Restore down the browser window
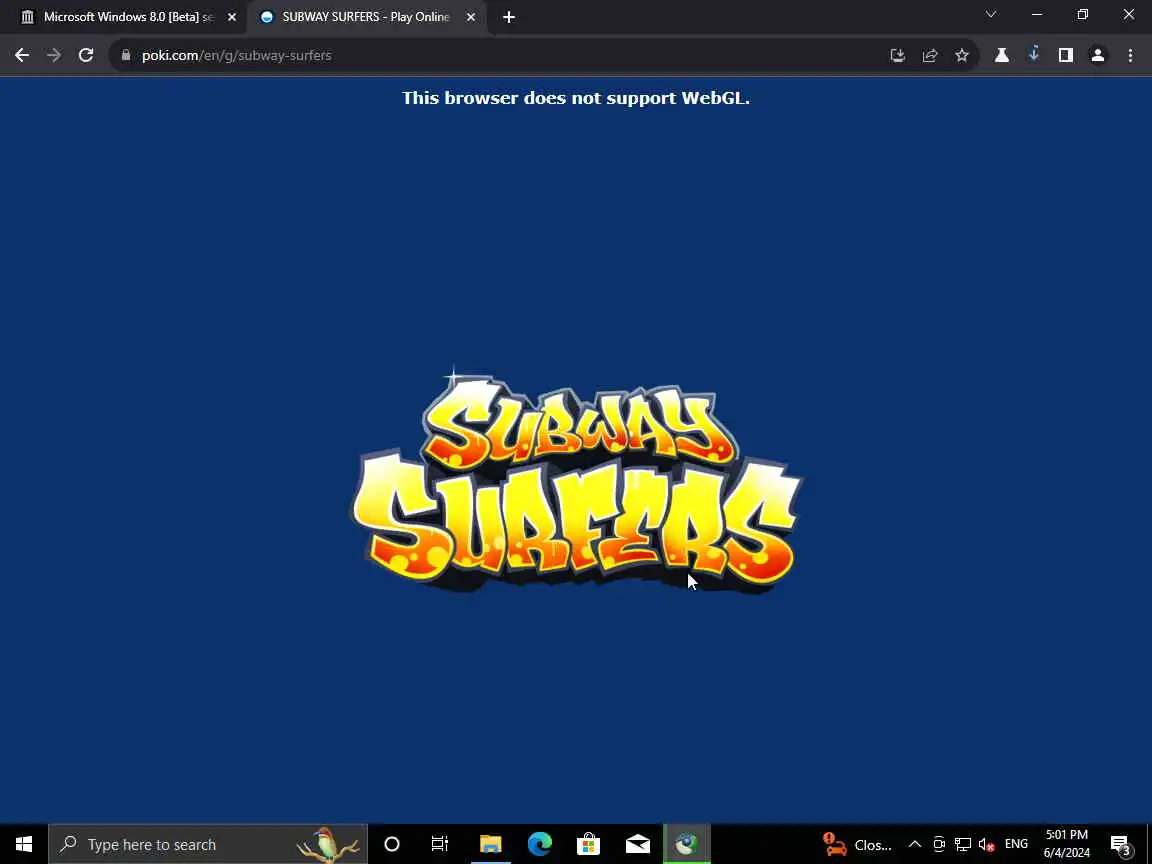The width and height of the screenshot is (1152, 864). 1082,14
